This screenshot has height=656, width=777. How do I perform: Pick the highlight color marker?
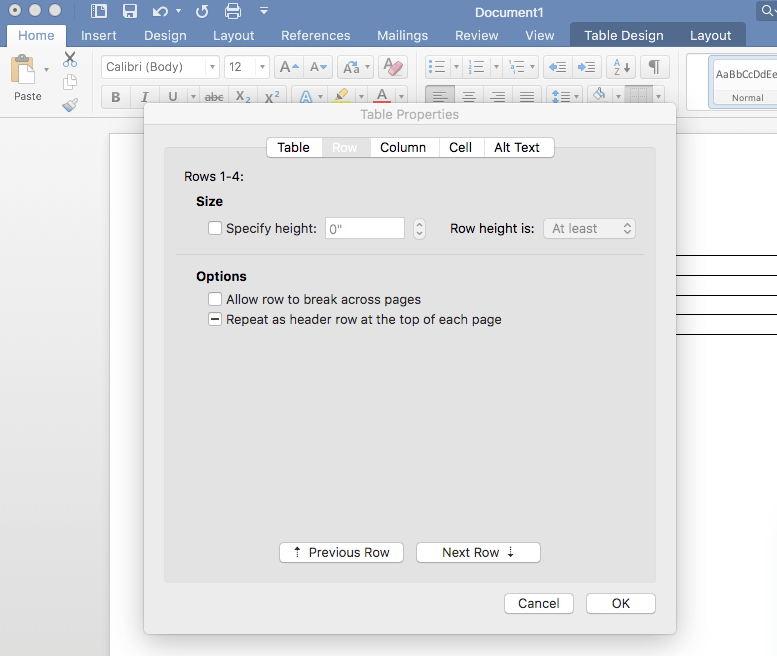tap(340, 96)
